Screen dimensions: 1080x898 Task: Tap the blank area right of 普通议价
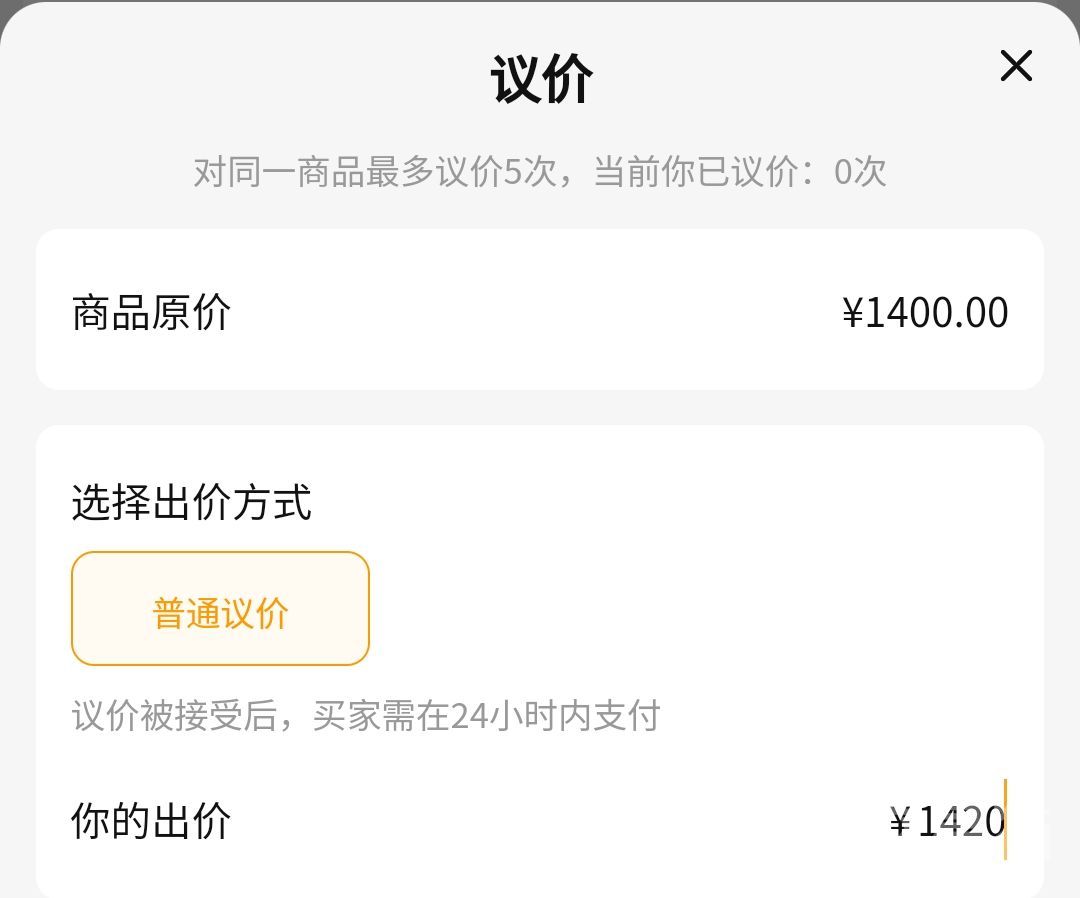pos(700,608)
